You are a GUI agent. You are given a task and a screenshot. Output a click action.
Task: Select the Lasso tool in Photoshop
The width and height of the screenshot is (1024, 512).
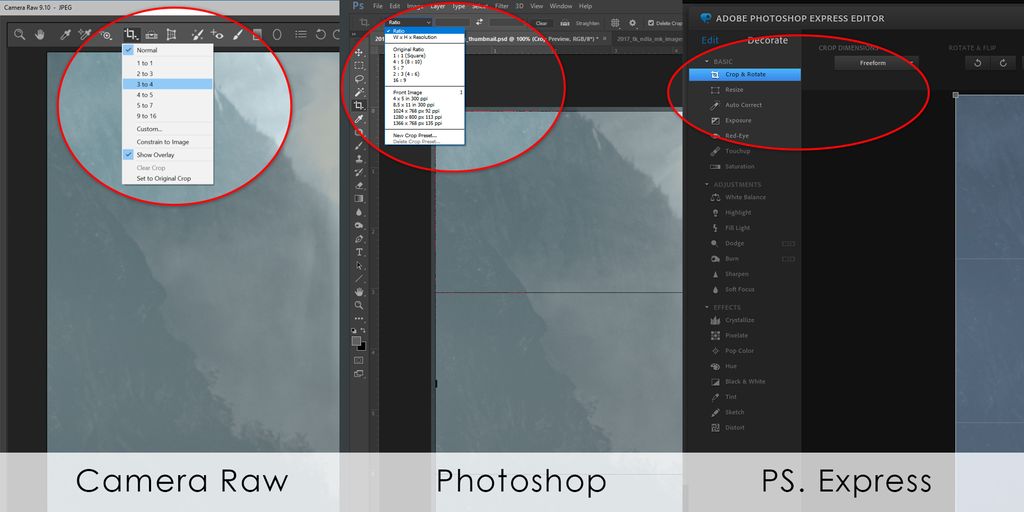[359, 79]
